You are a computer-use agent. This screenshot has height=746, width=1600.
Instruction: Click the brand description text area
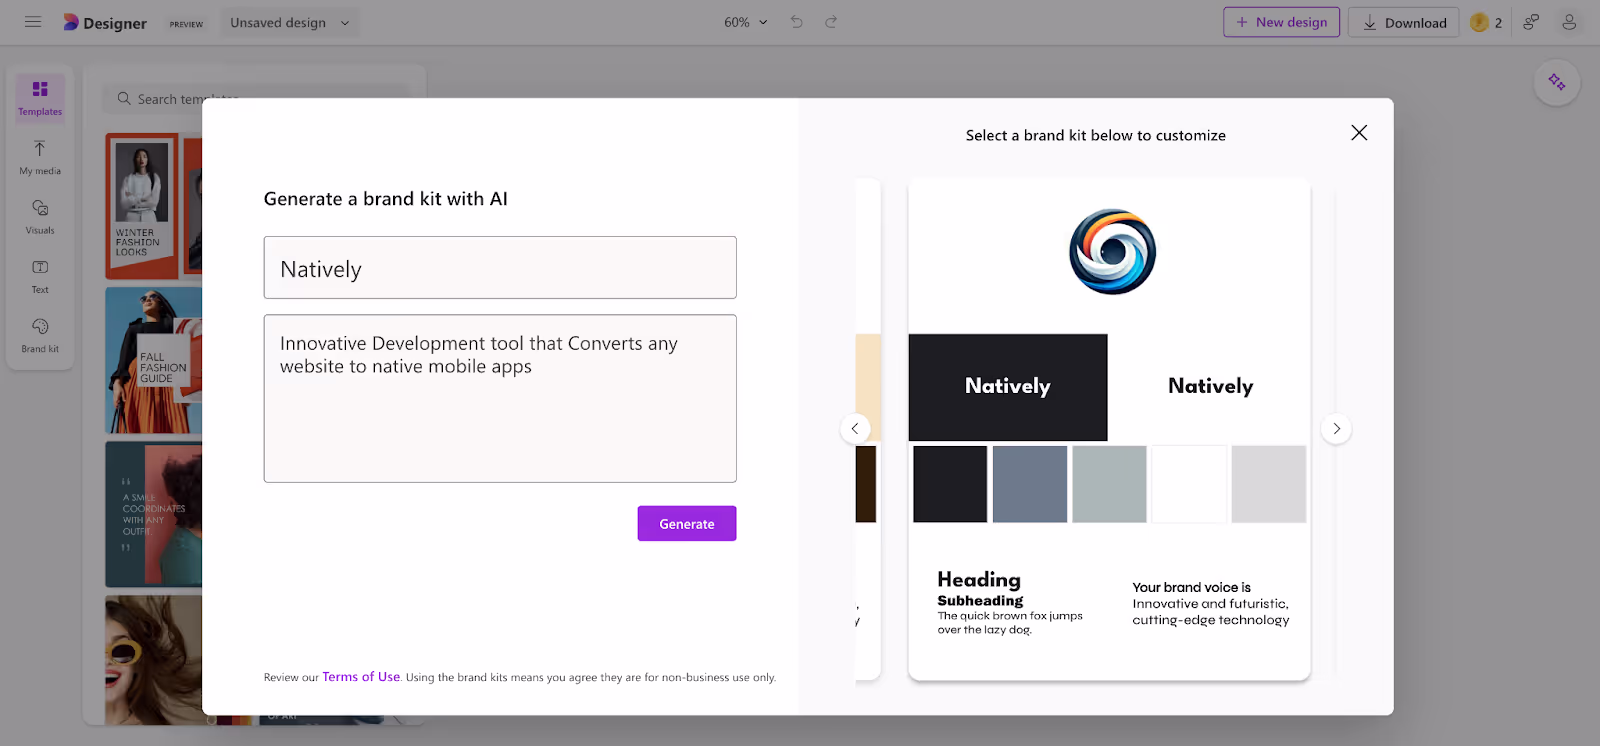[500, 399]
